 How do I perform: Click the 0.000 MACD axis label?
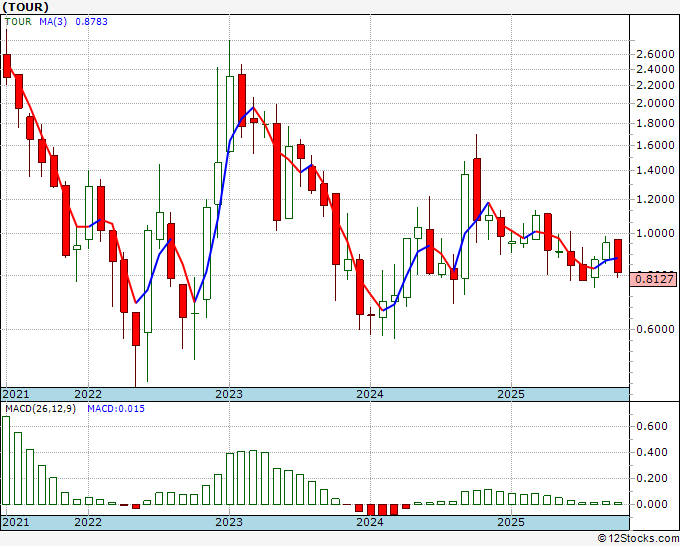(x=652, y=504)
